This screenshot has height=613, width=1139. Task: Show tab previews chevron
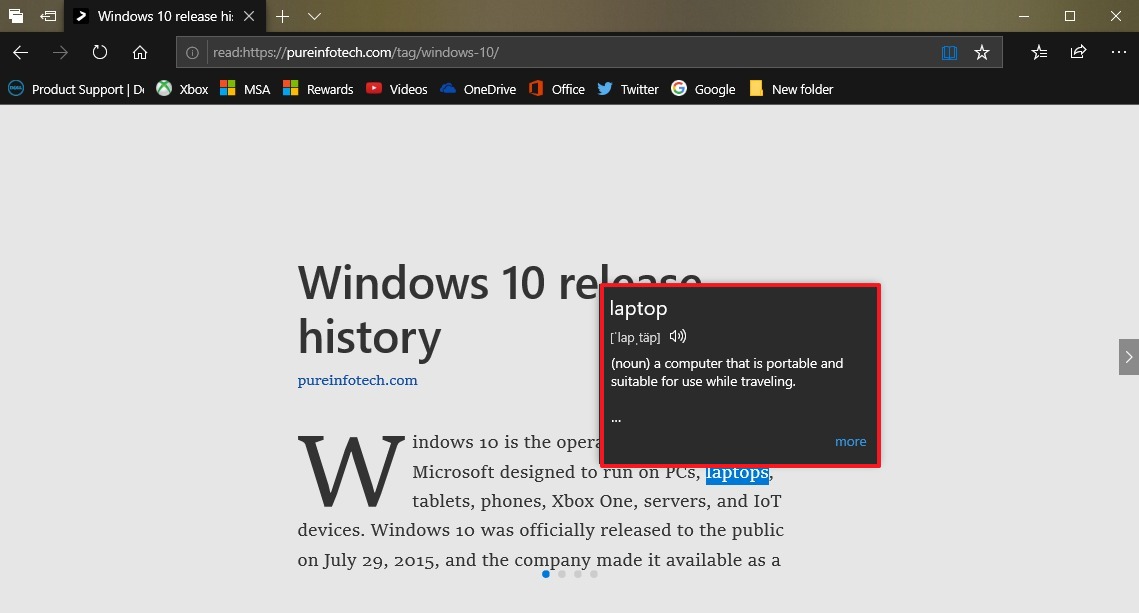pyautogui.click(x=314, y=16)
